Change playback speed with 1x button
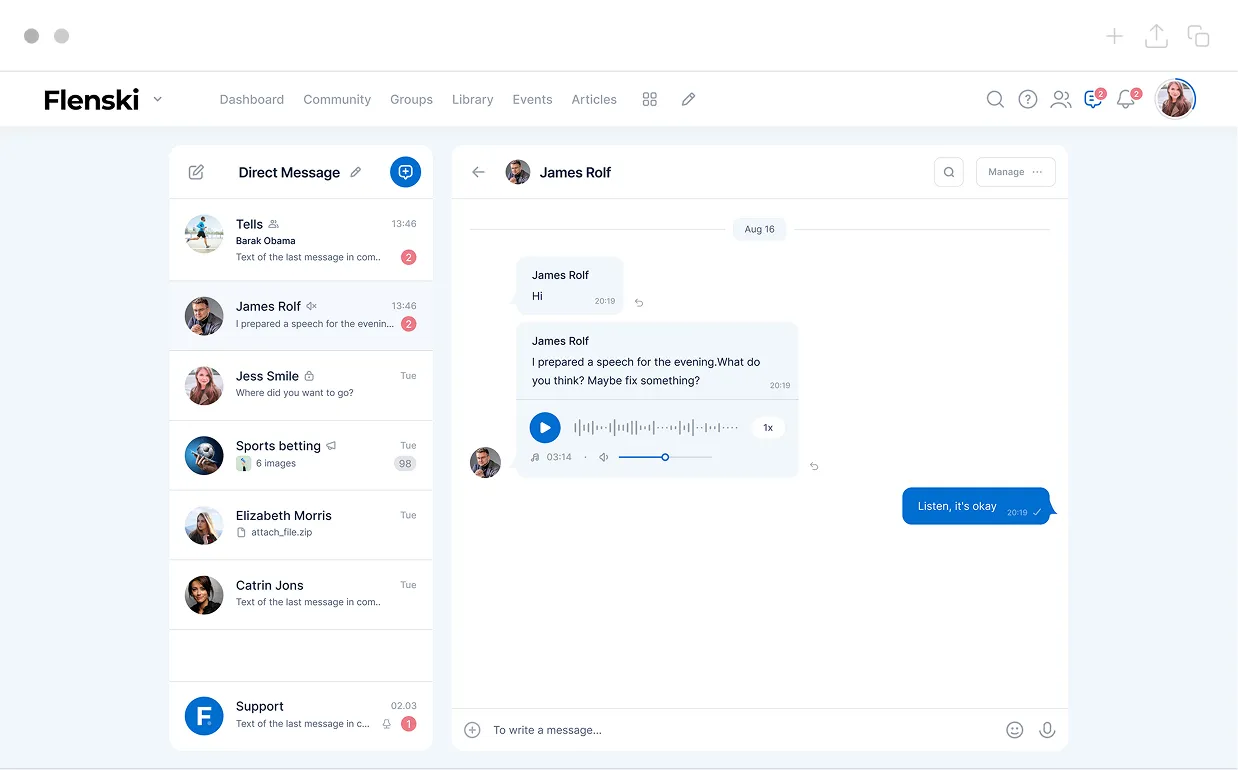The image size is (1238, 770). tap(768, 428)
